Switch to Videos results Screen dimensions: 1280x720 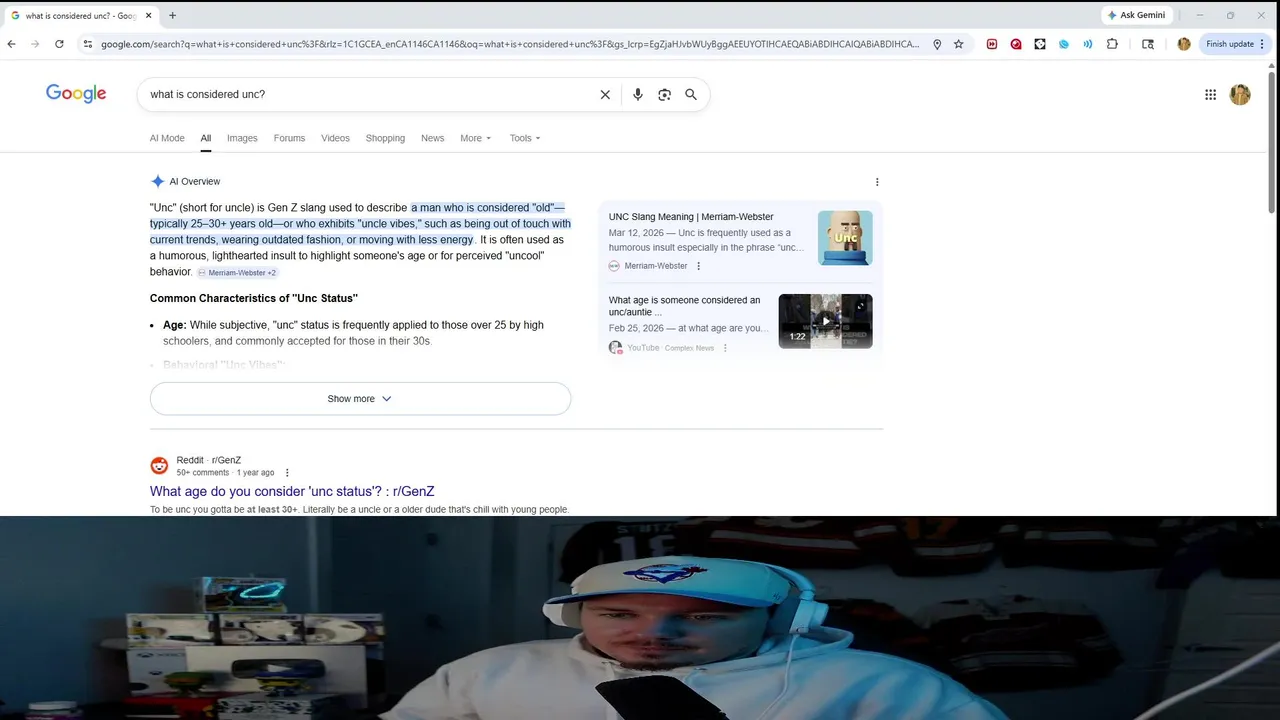pyautogui.click(x=335, y=138)
